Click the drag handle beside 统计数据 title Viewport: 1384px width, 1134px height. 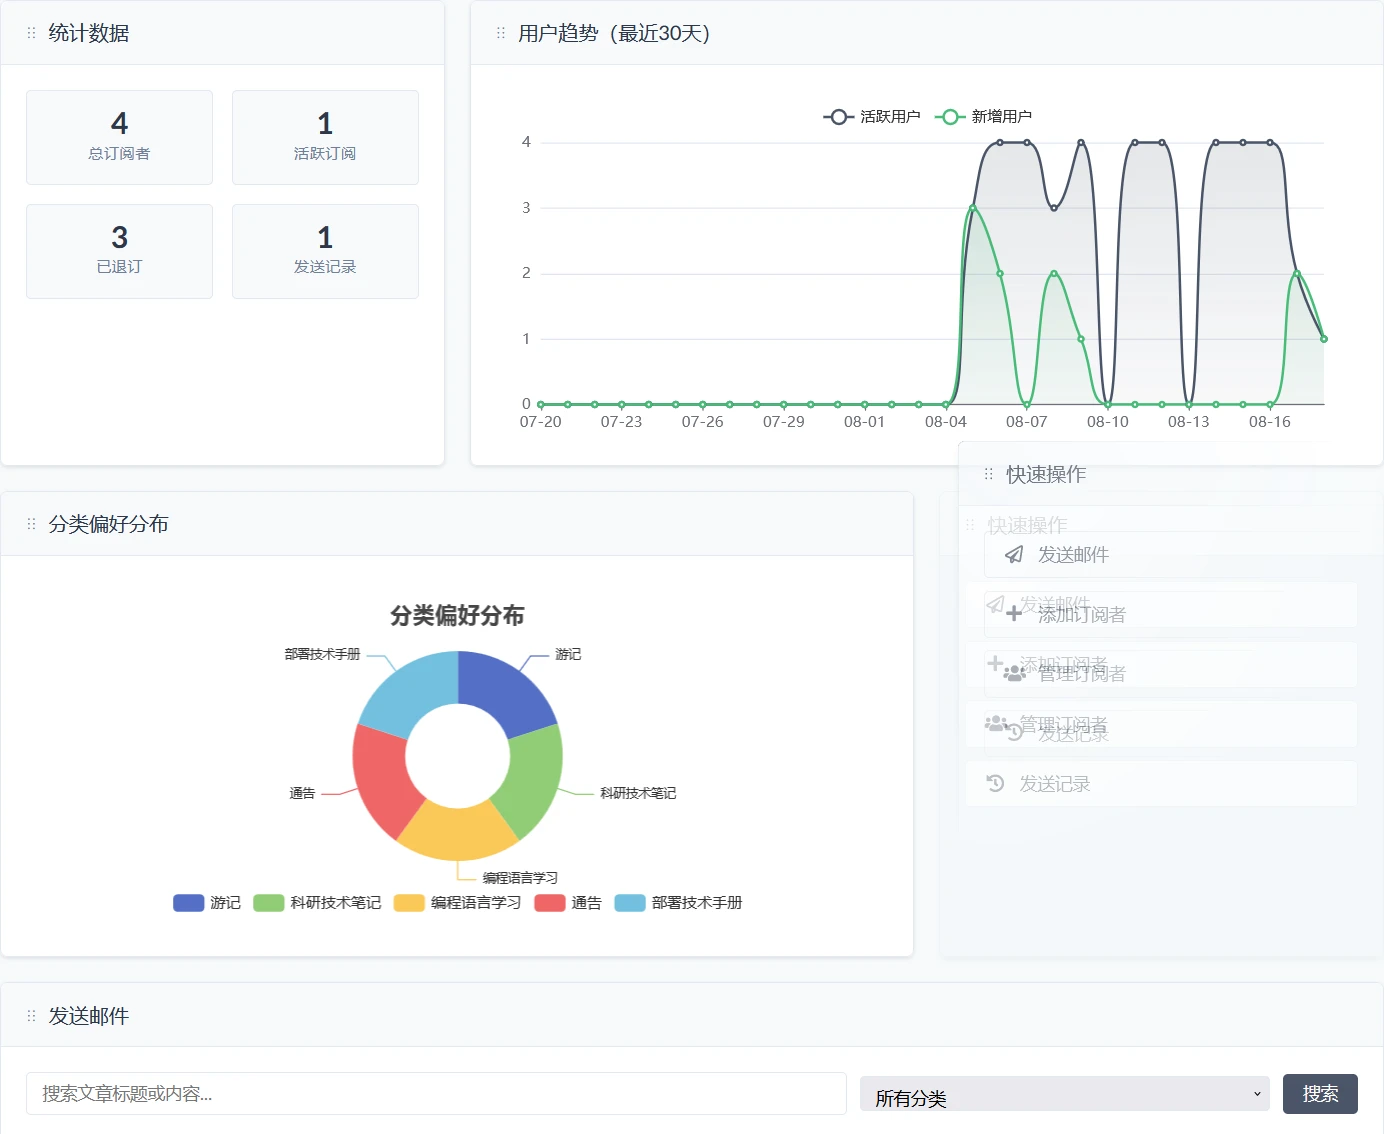click(31, 33)
